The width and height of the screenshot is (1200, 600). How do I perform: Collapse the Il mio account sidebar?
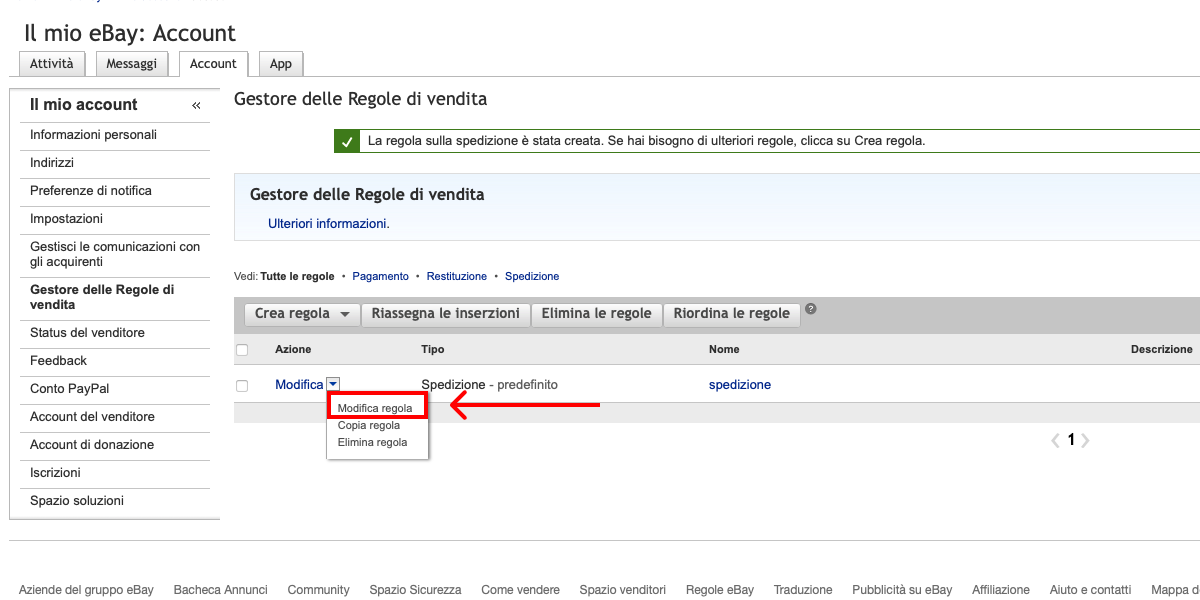[x=196, y=105]
